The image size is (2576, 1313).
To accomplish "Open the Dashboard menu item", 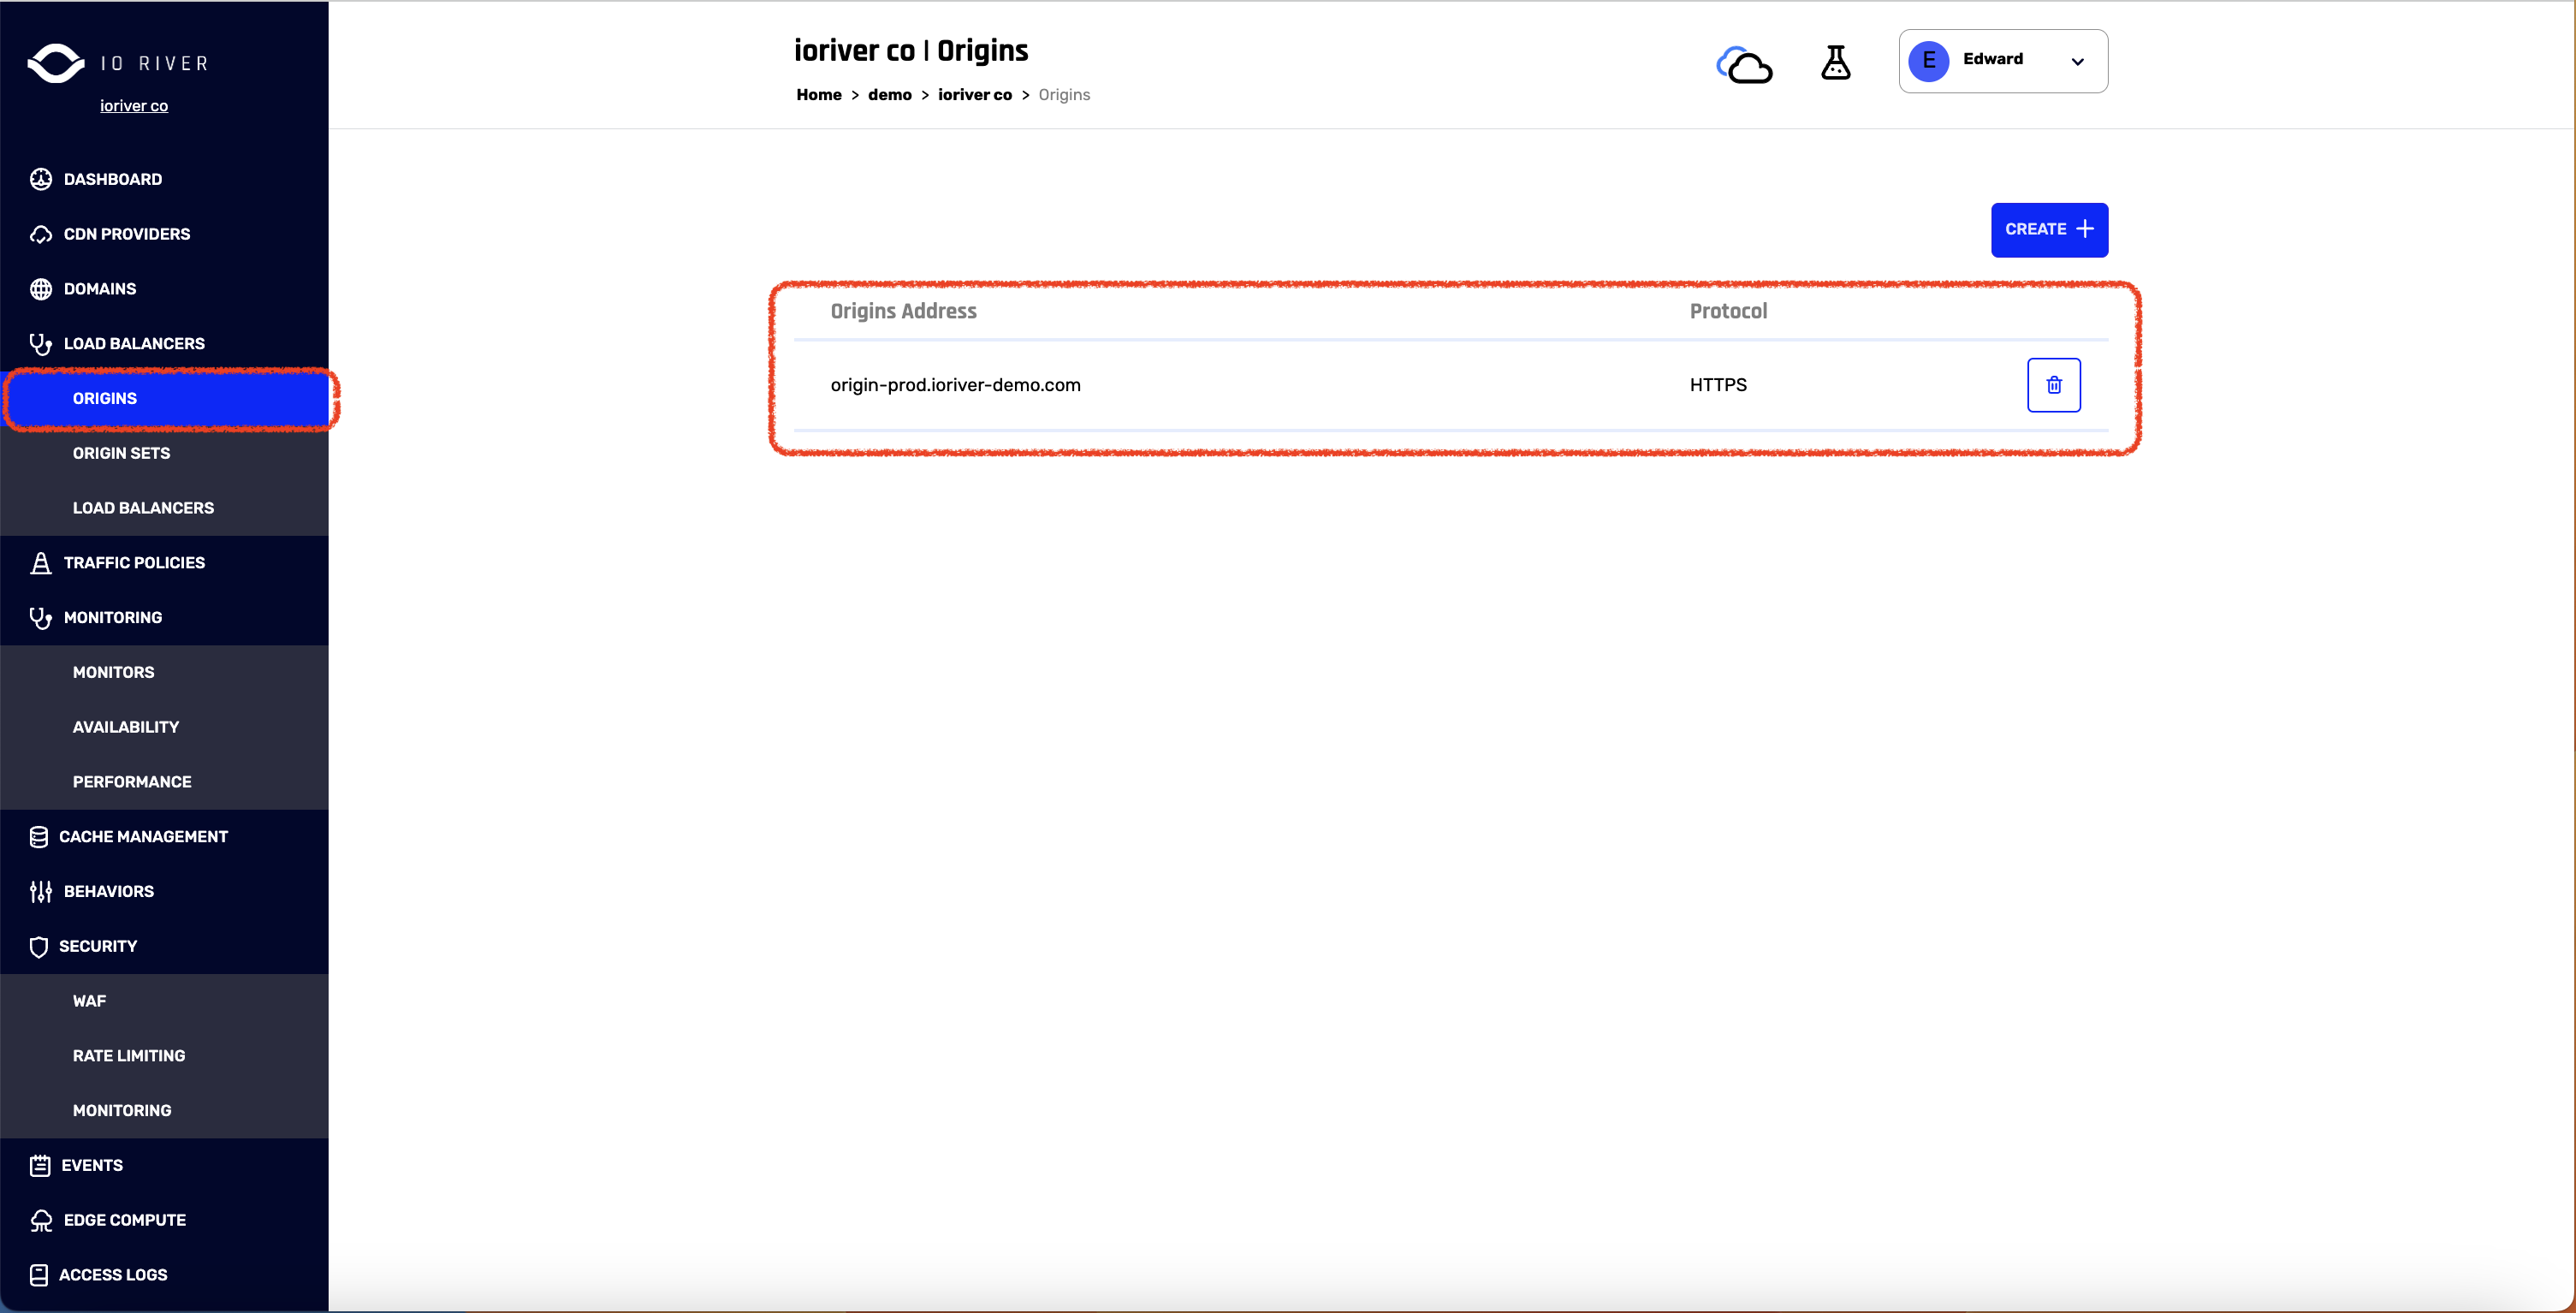I will click(113, 179).
